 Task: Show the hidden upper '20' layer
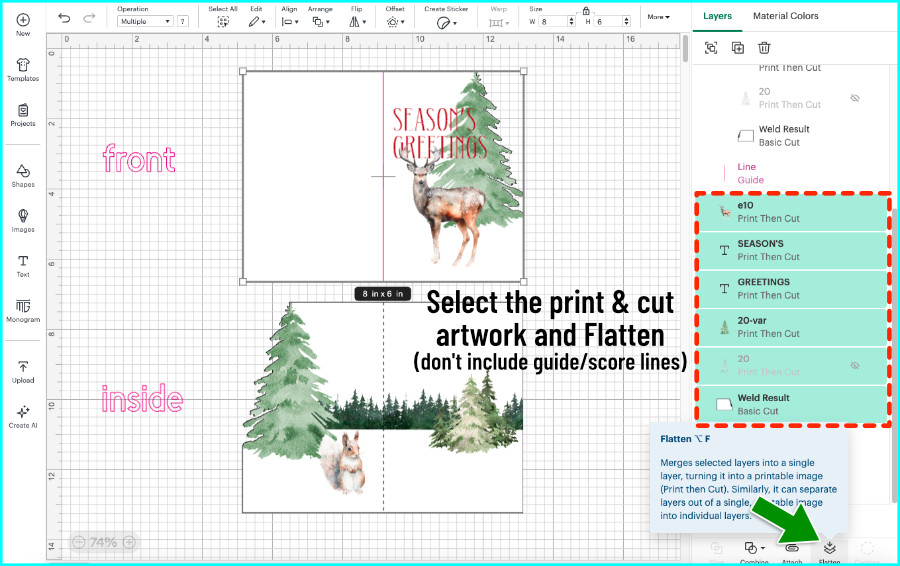pos(855,98)
